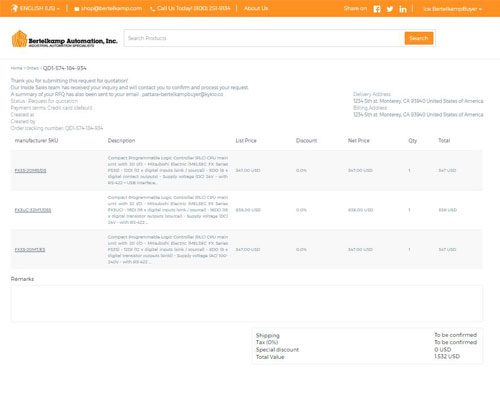Click the Shipping To be confirmed value
Screen dimensions: 500x400
click(x=455, y=335)
